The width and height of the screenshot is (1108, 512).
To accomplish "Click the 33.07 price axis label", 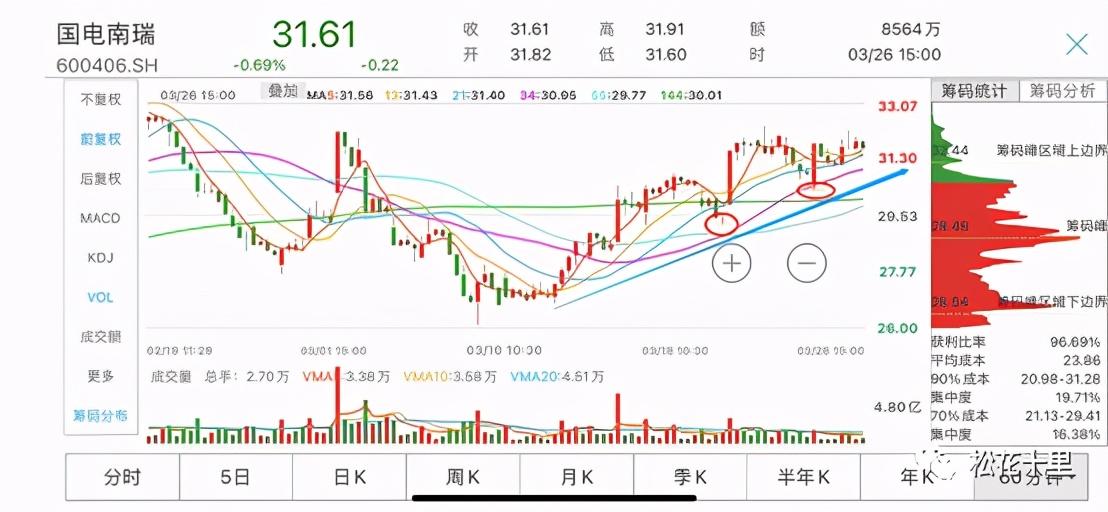I will point(897,107).
